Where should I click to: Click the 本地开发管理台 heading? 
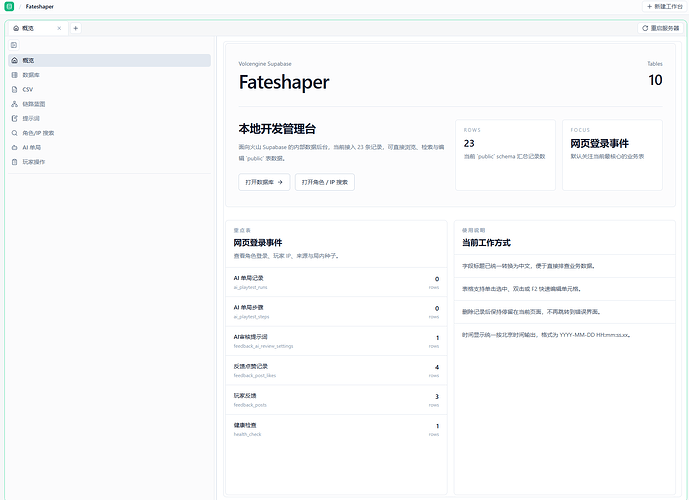[x=277, y=129]
